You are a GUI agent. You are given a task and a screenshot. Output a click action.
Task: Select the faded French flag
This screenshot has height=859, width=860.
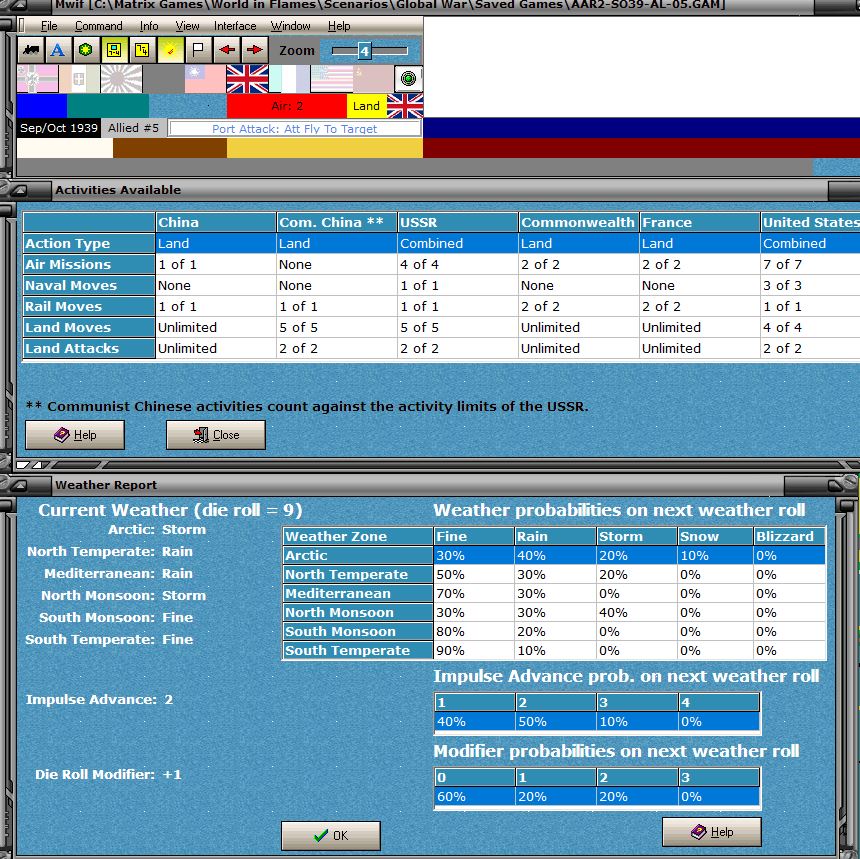(x=289, y=79)
